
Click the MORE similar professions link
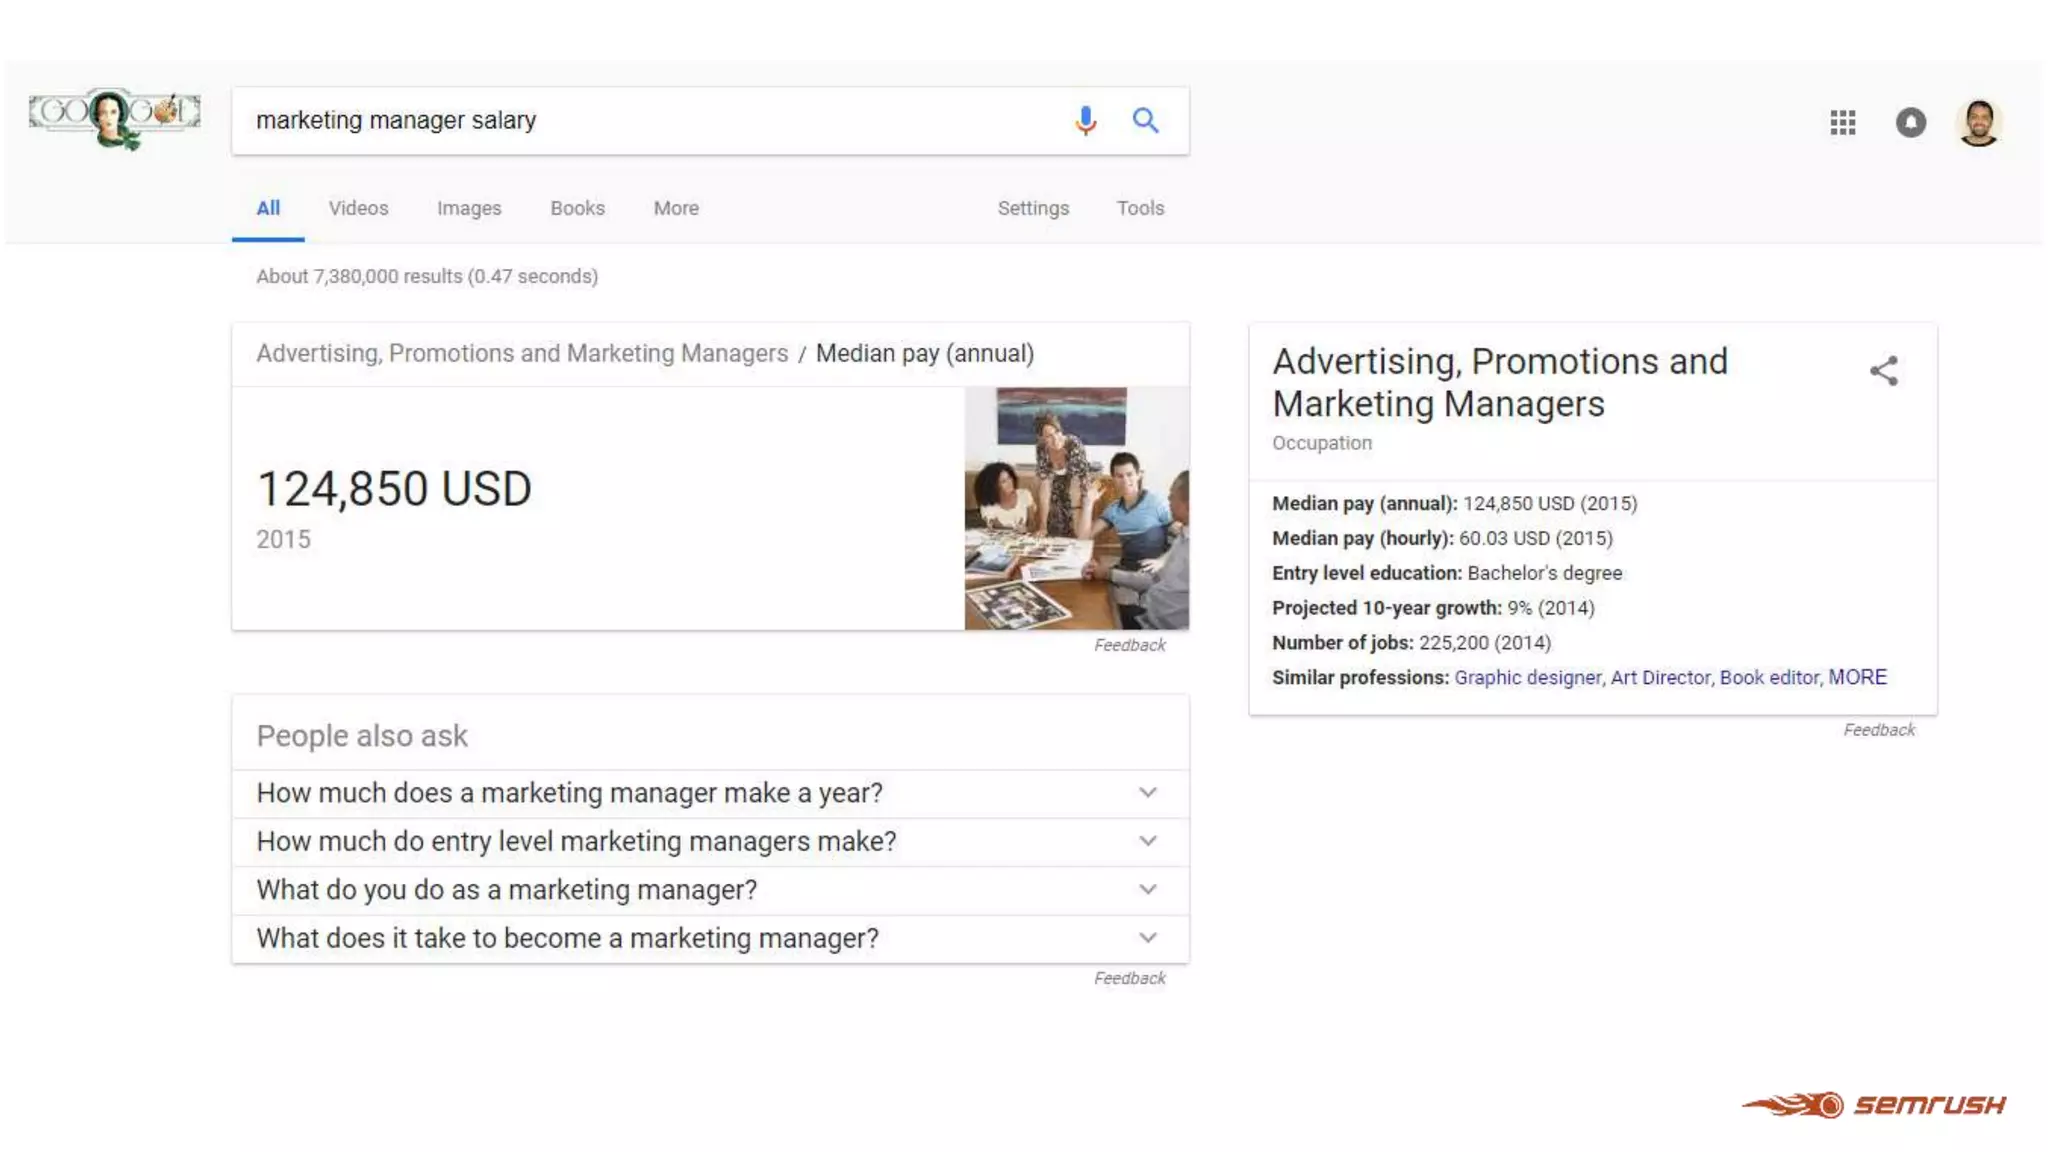(x=1857, y=677)
